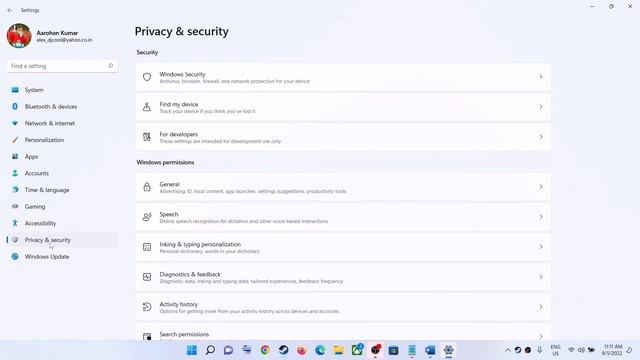Image resolution: width=640 pixels, height=360 pixels.
Task: Show hidden system tray icons
Action: (x=508, y=350)
